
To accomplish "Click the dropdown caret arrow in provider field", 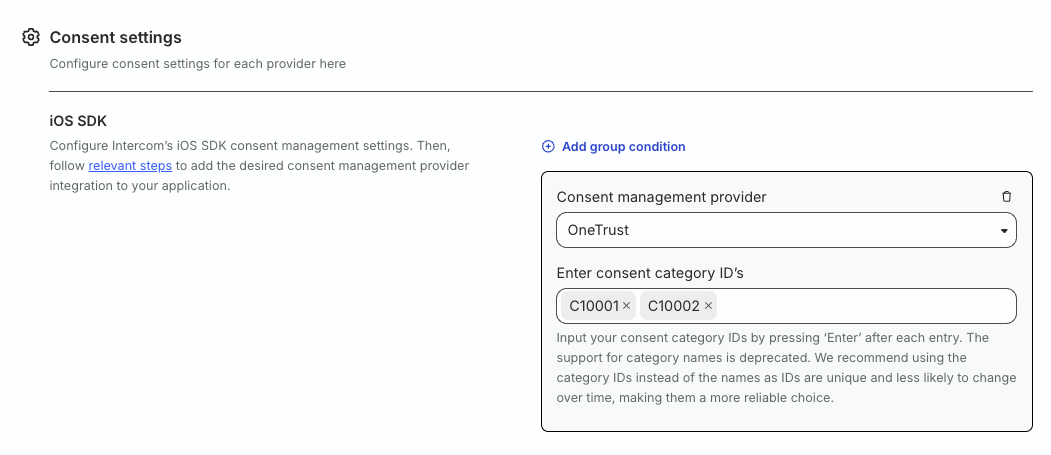I will point(1003,231).
